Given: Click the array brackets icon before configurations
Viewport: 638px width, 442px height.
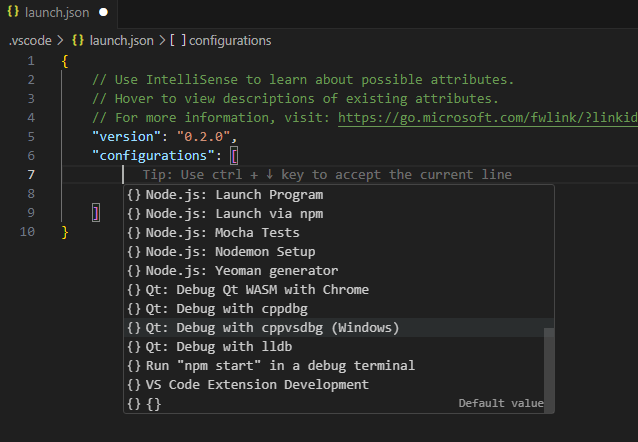Looking at the screenshot, I should 178,40.
